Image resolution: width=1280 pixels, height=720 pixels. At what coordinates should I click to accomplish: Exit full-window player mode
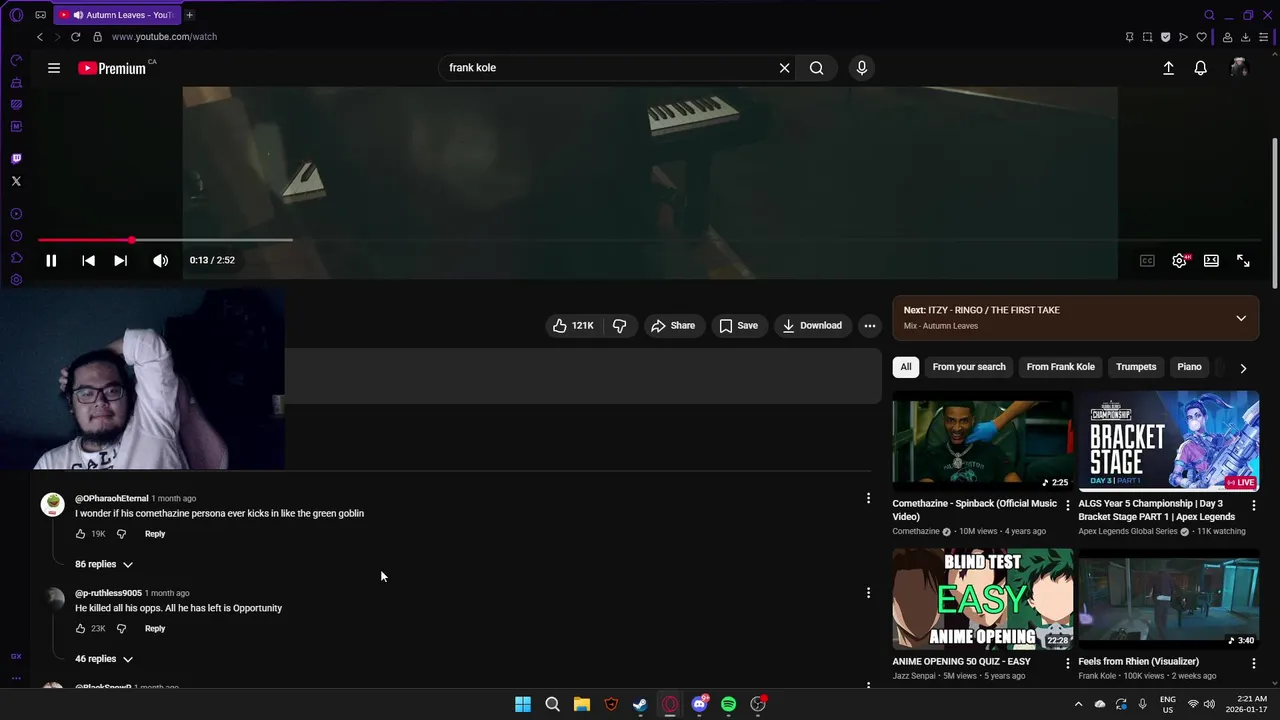pos(1243,260)
